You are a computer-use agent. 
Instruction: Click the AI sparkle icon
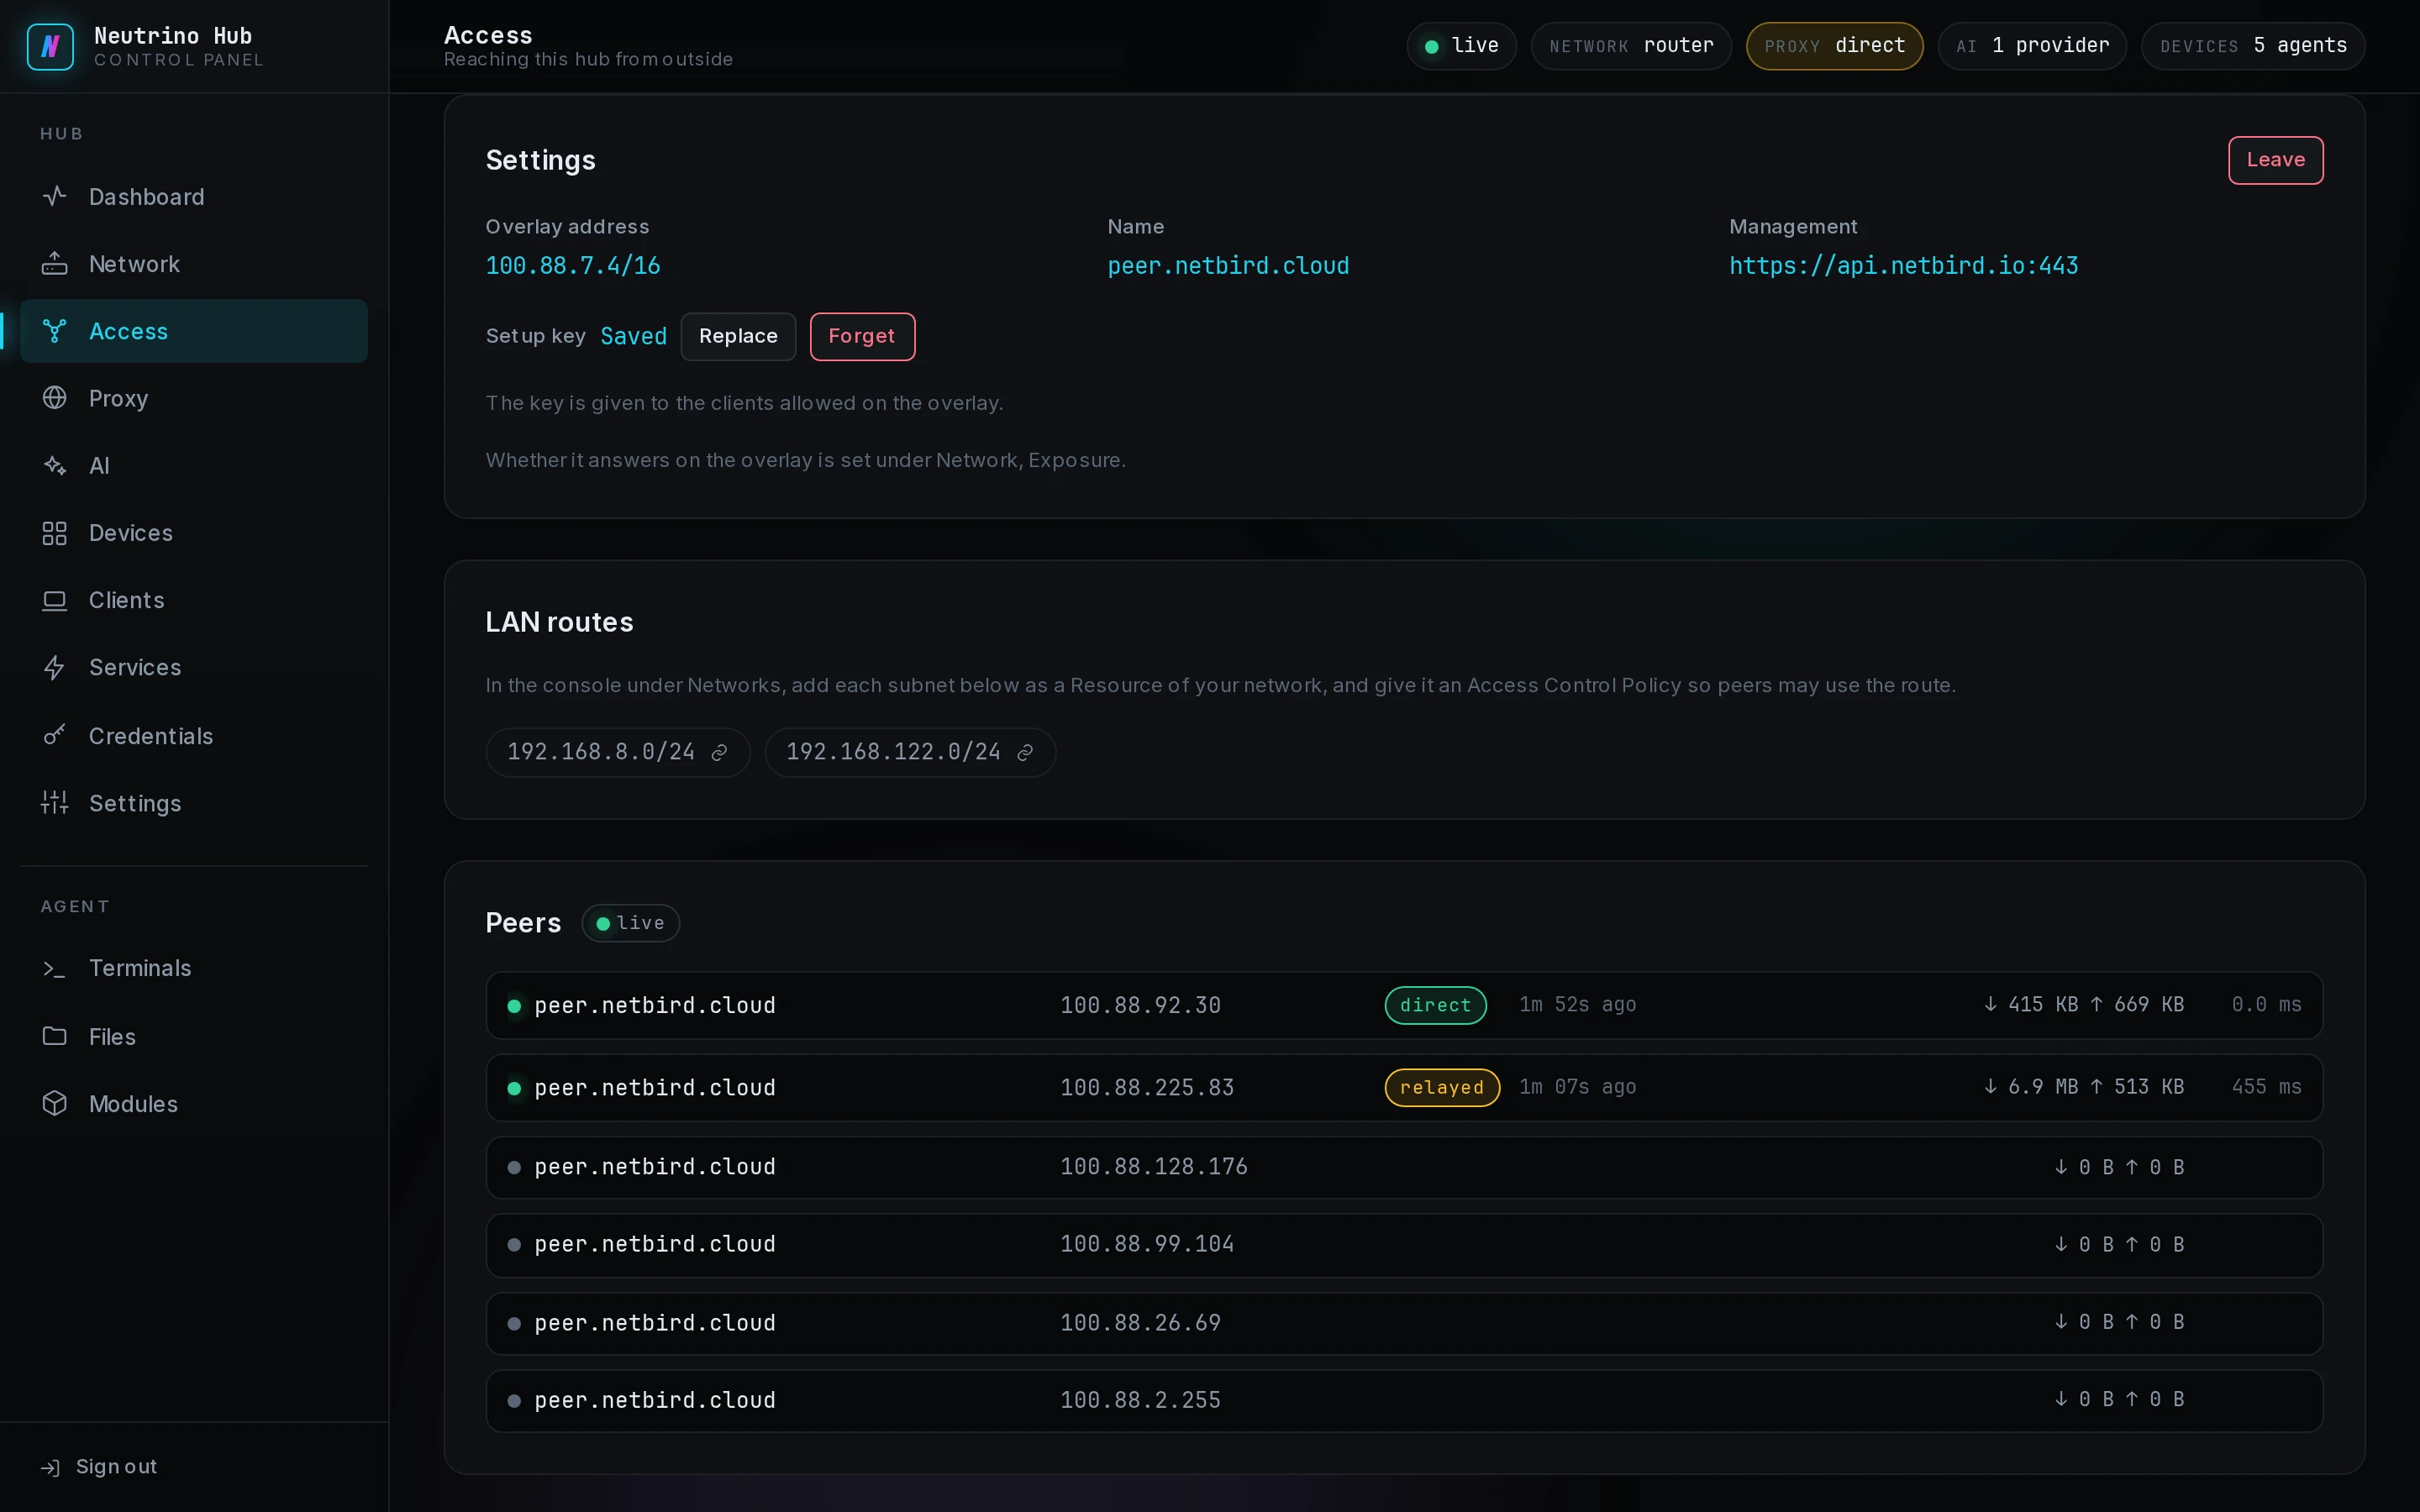coord(55,465)
